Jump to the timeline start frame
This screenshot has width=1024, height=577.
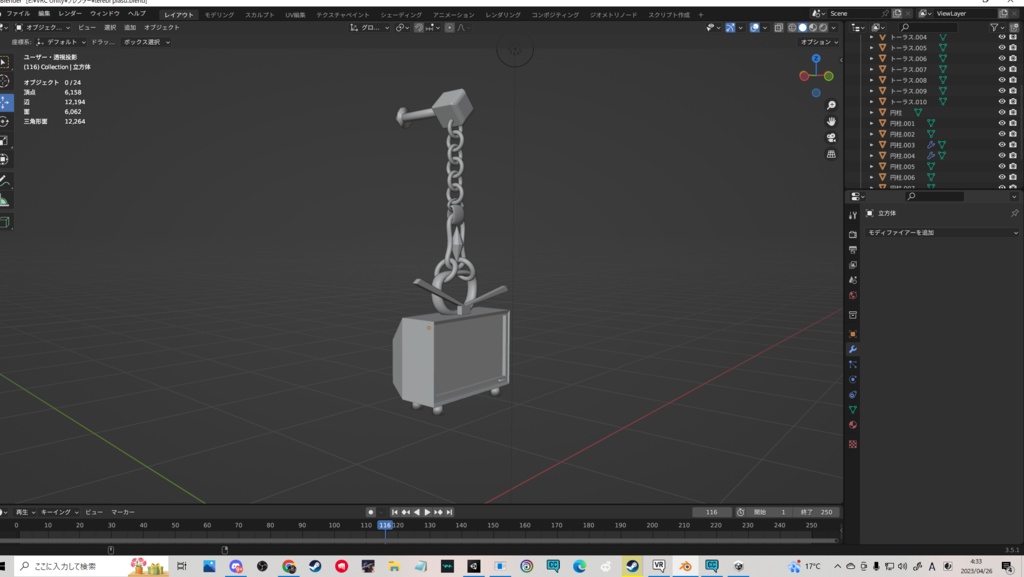point(394,512)
